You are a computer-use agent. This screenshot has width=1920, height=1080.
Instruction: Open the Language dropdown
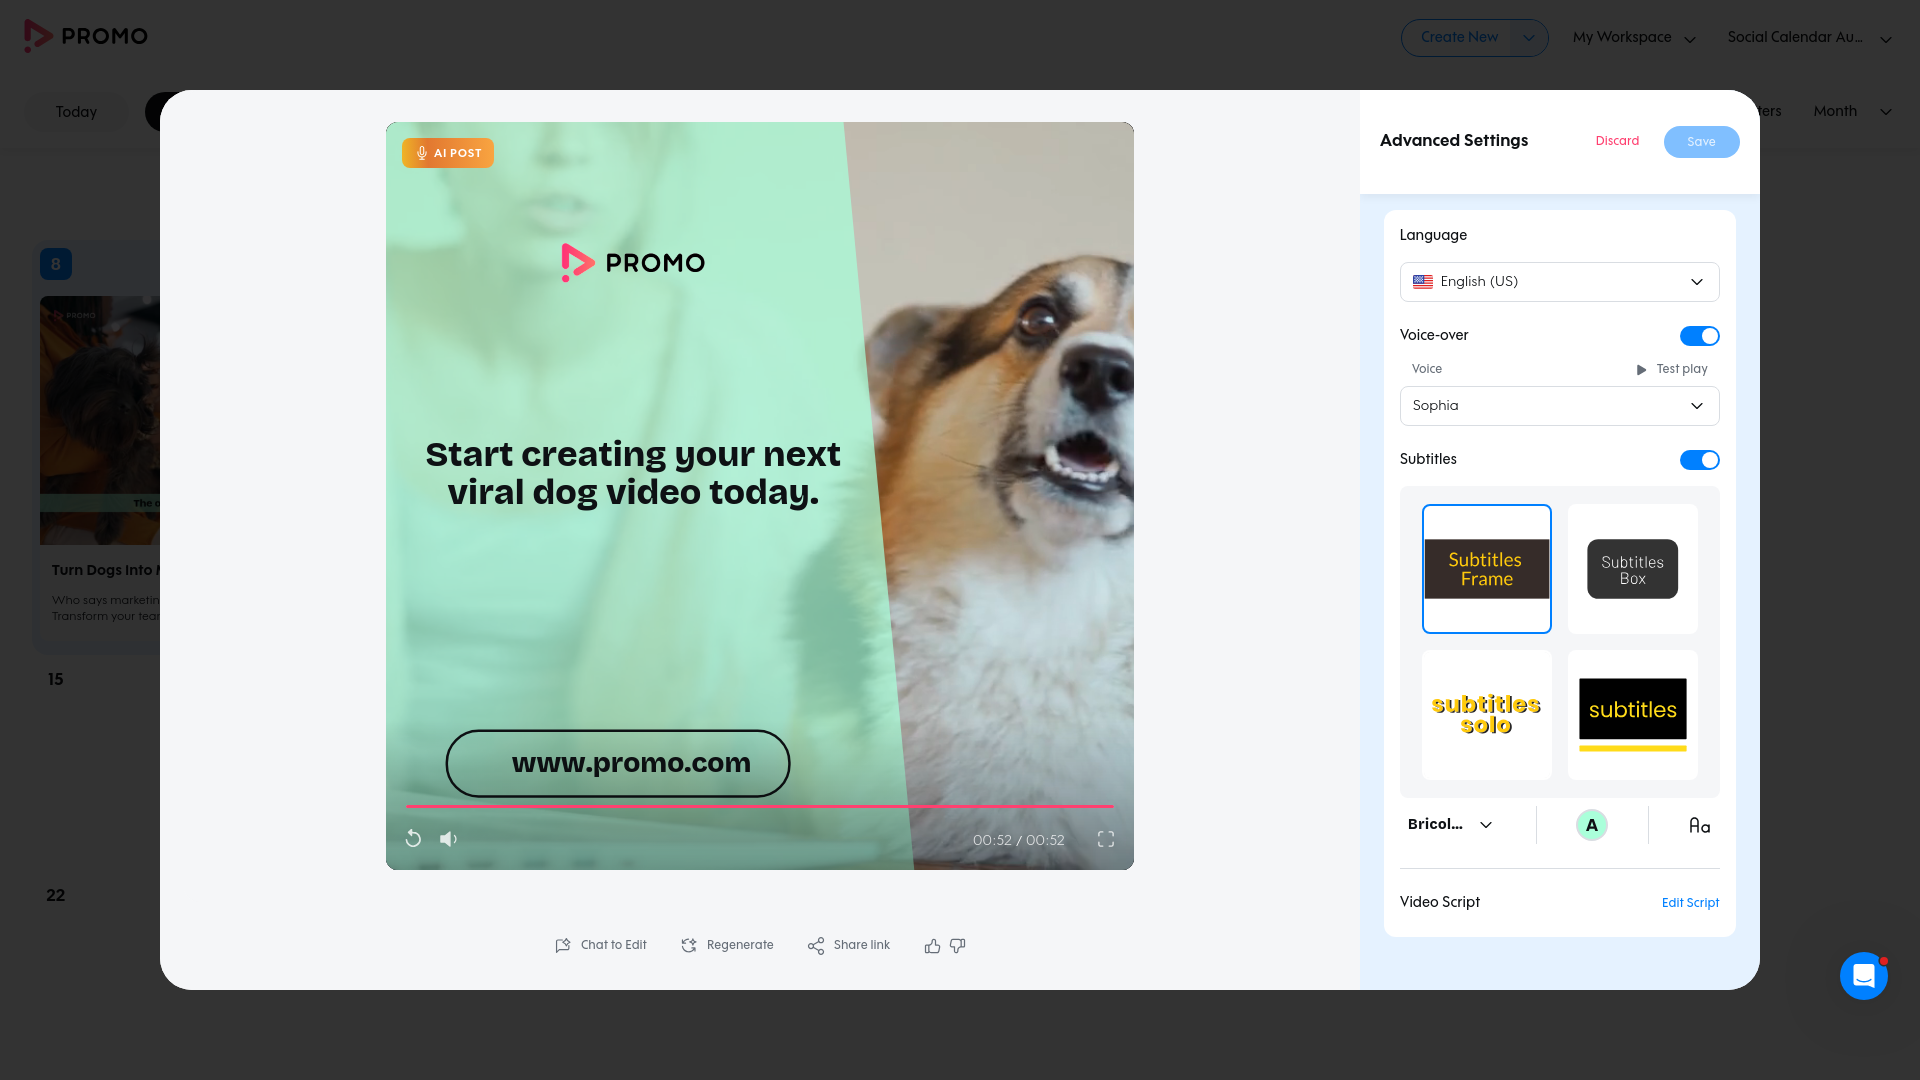point(1560,282)
